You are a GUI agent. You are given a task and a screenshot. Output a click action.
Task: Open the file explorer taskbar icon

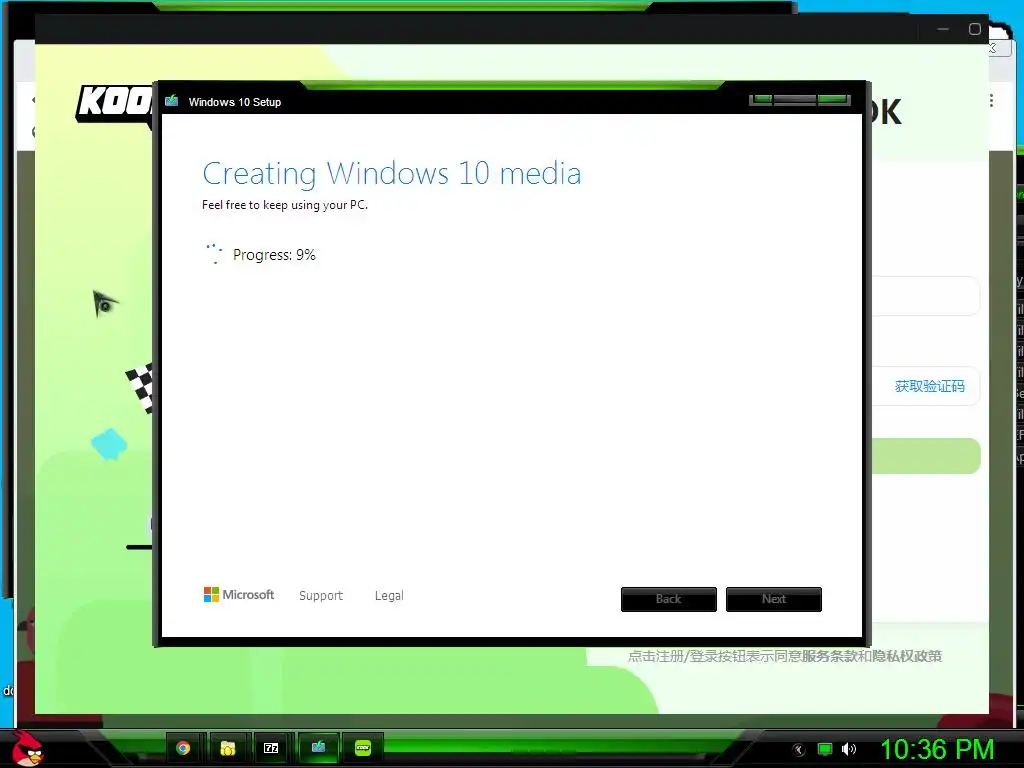227,748
